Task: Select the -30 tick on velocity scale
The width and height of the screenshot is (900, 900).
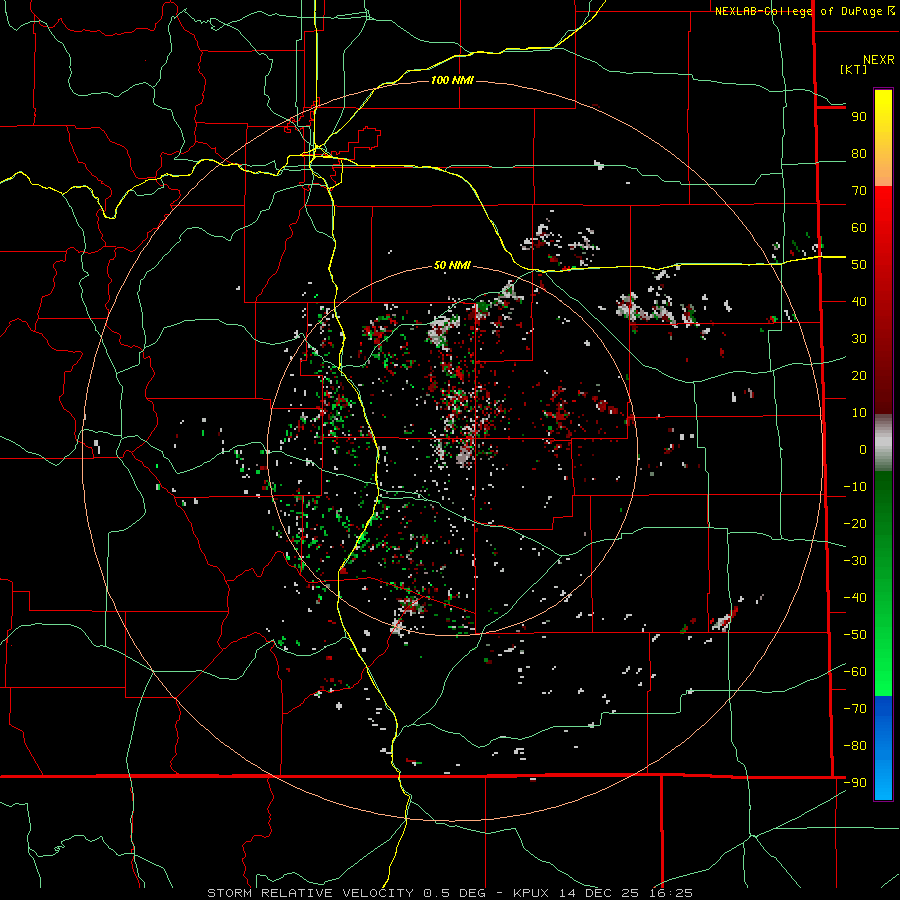Action: tap(855, 561)
